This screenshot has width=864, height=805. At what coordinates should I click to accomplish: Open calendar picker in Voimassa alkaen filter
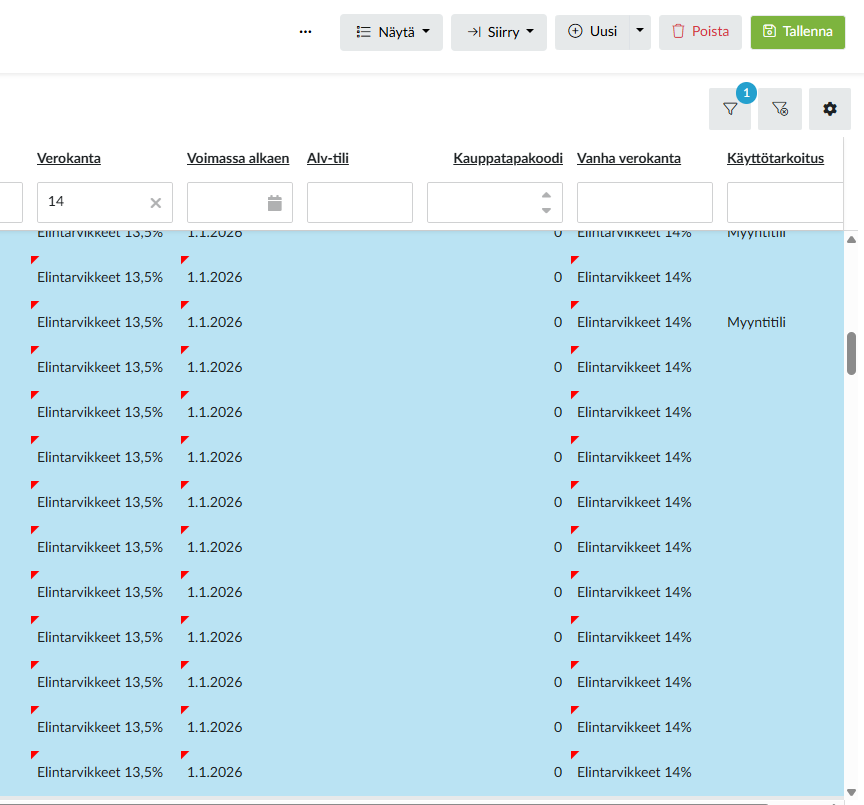(x=274, y=203)
